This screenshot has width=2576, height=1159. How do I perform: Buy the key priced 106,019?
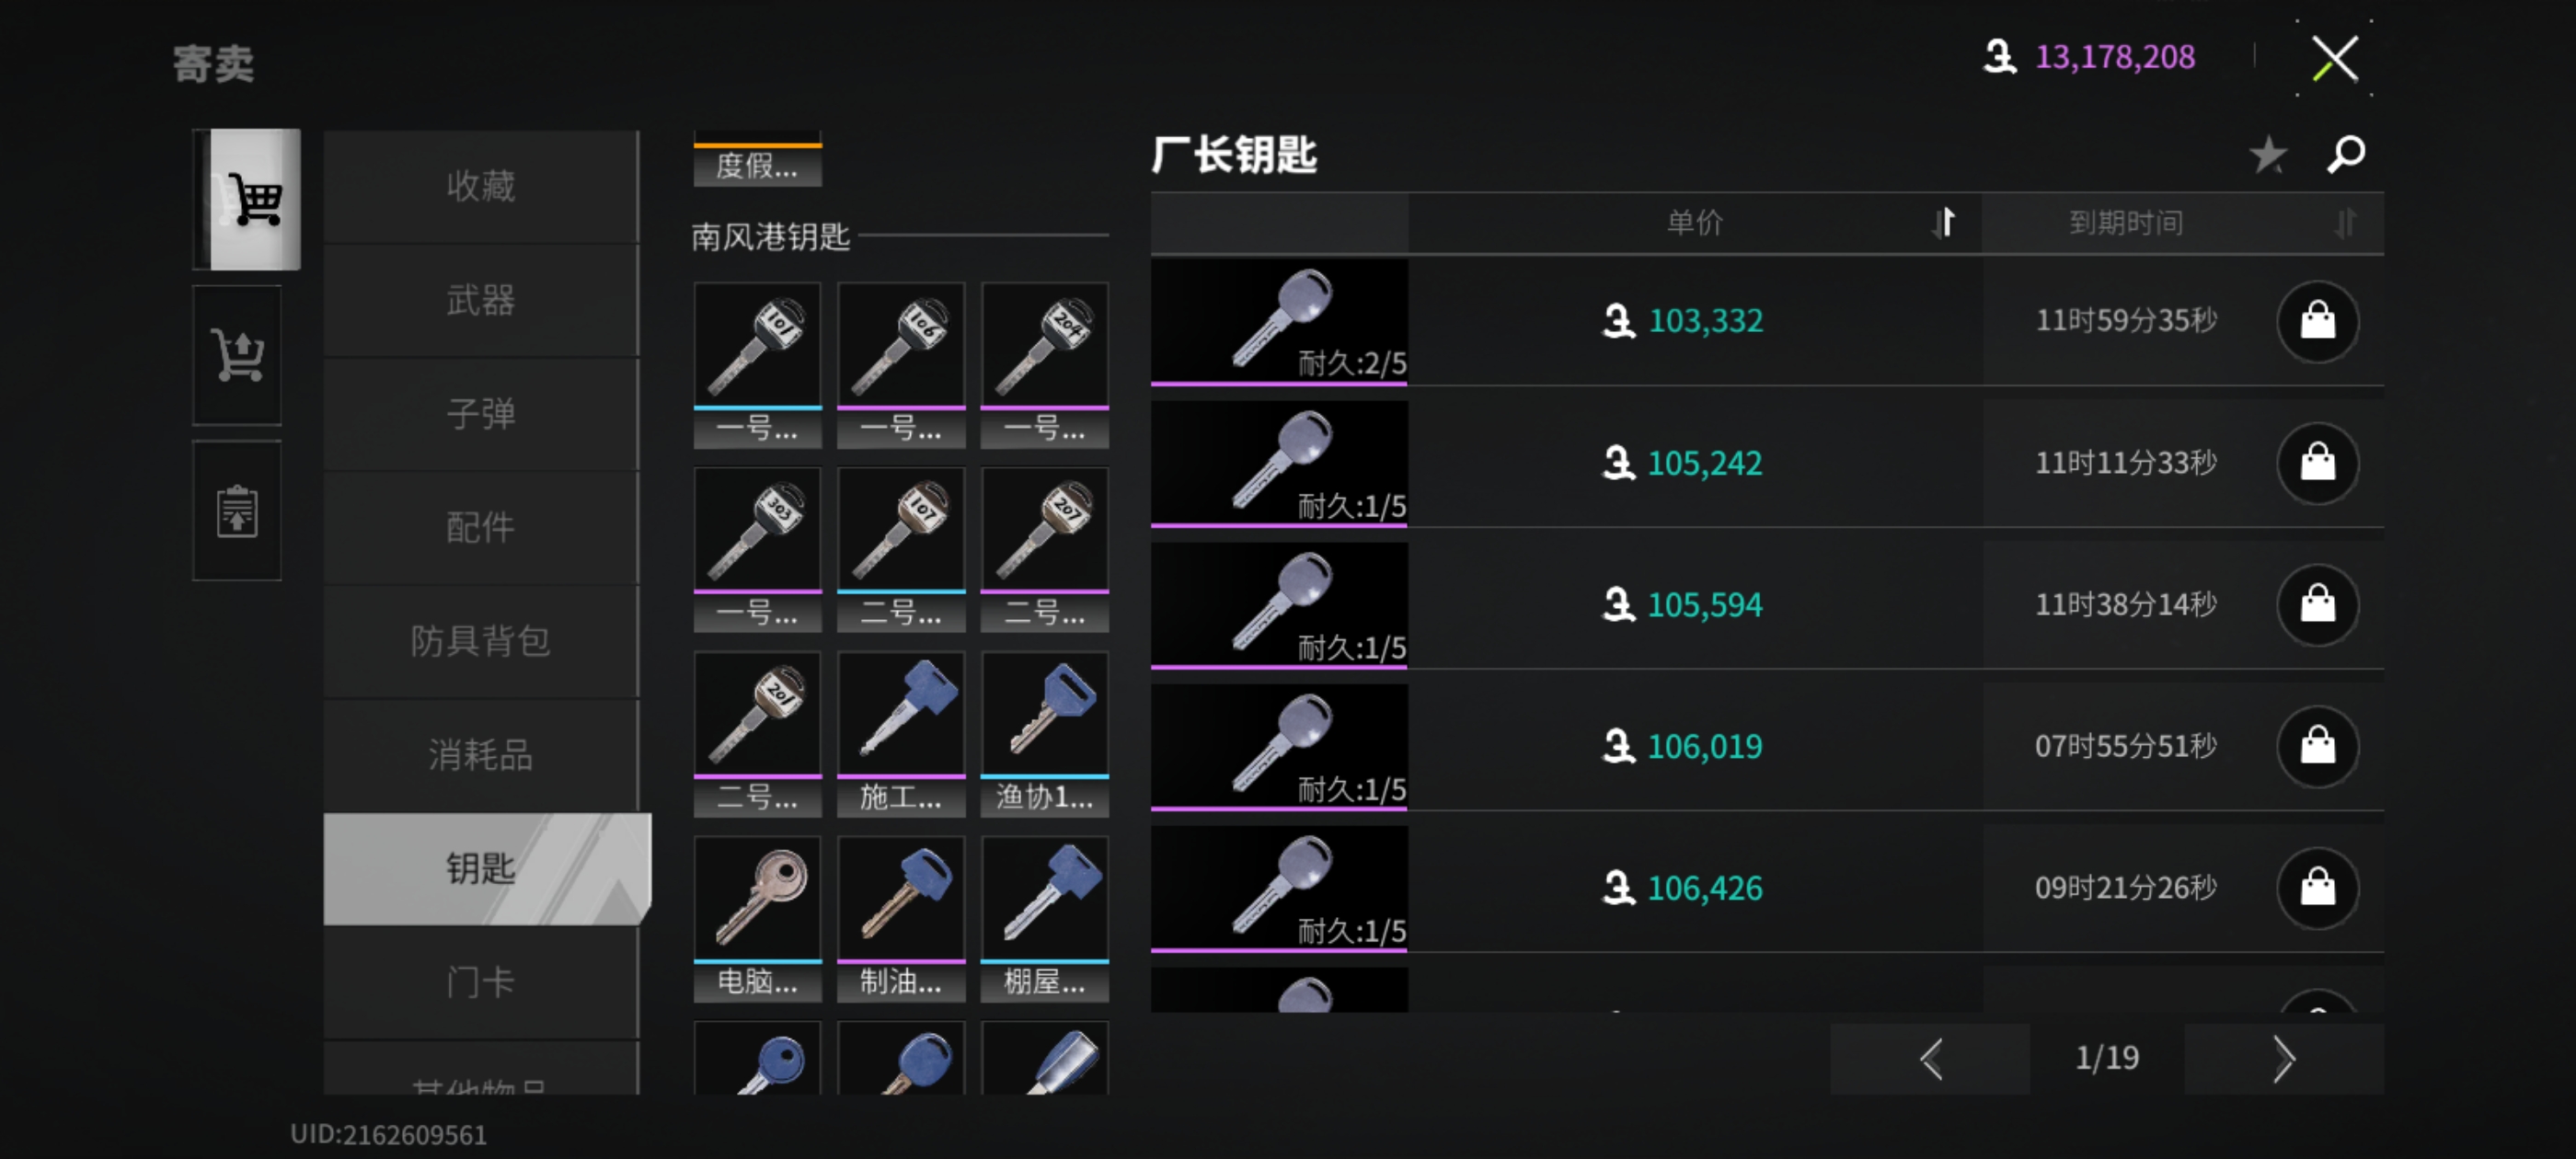2317,746
